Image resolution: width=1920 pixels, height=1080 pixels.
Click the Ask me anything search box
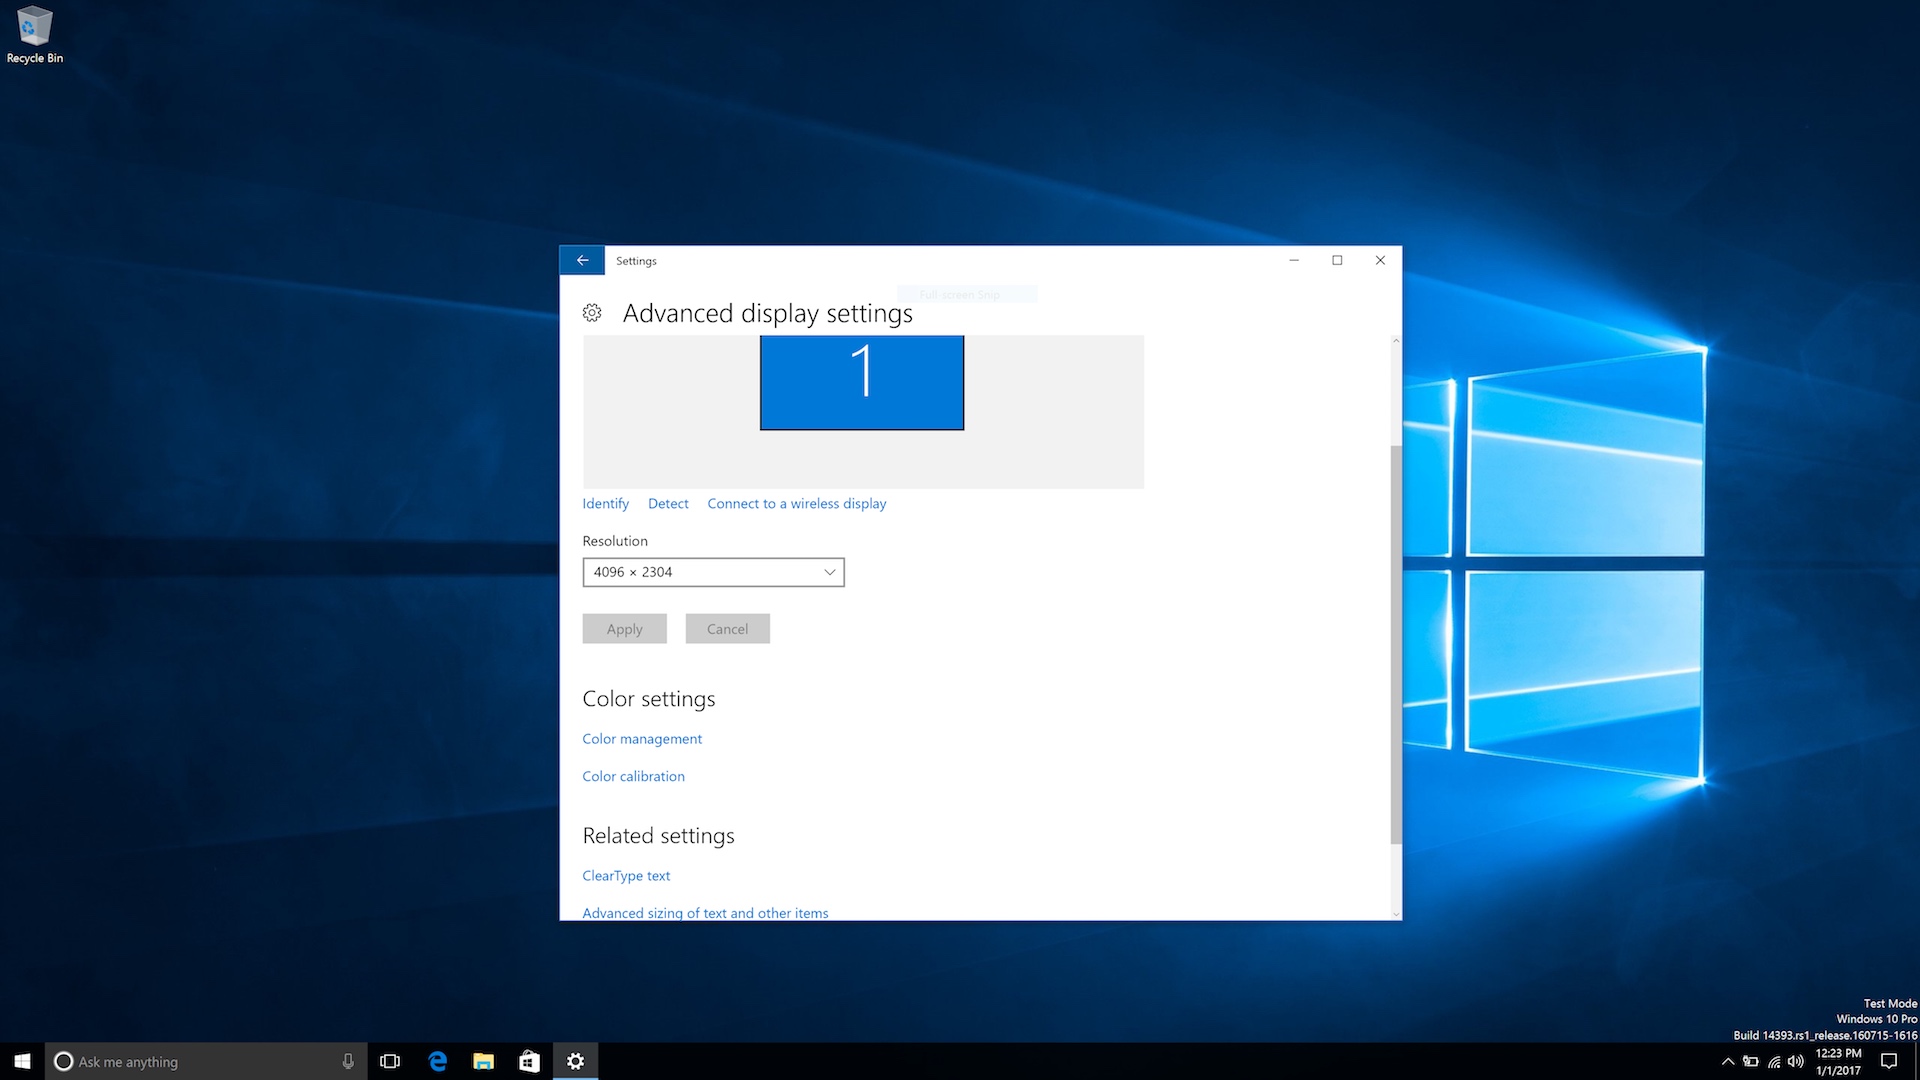pos(200,1061)
